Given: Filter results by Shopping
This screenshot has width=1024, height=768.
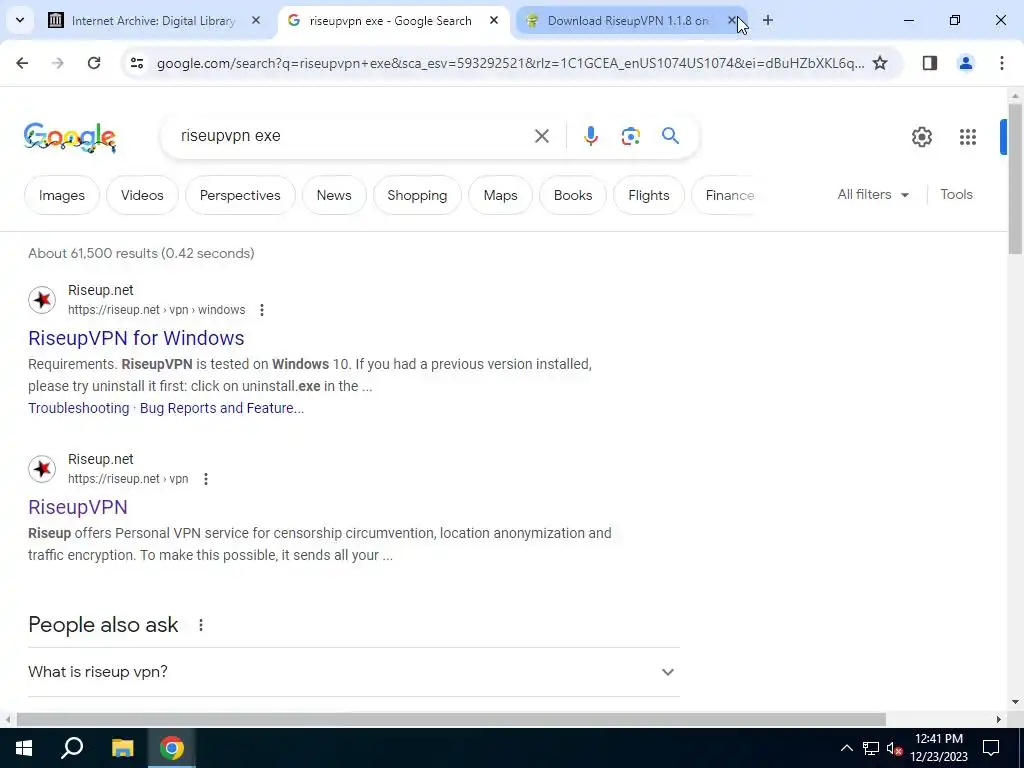Looking at the screenshot, I should (x=417, y=195).
